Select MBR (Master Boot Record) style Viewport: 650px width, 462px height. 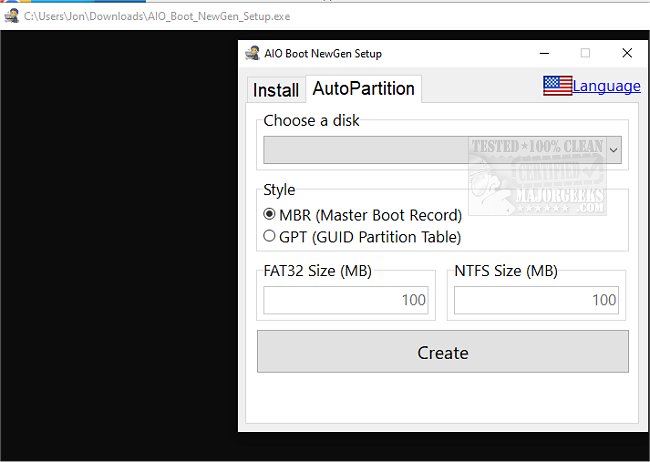click(x=363, y=215)
